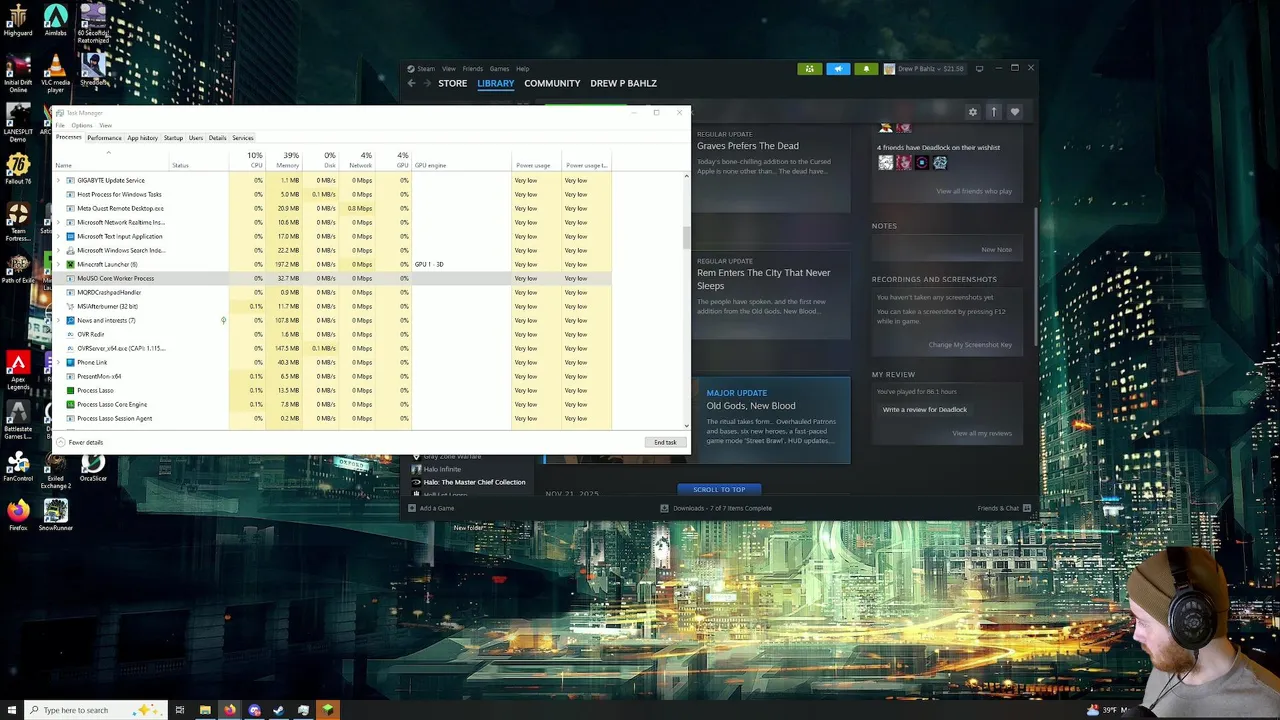This screenshot has height=720, width=1280.
Task: Click Write a review for Deadlock
Action: pos(925,409)
